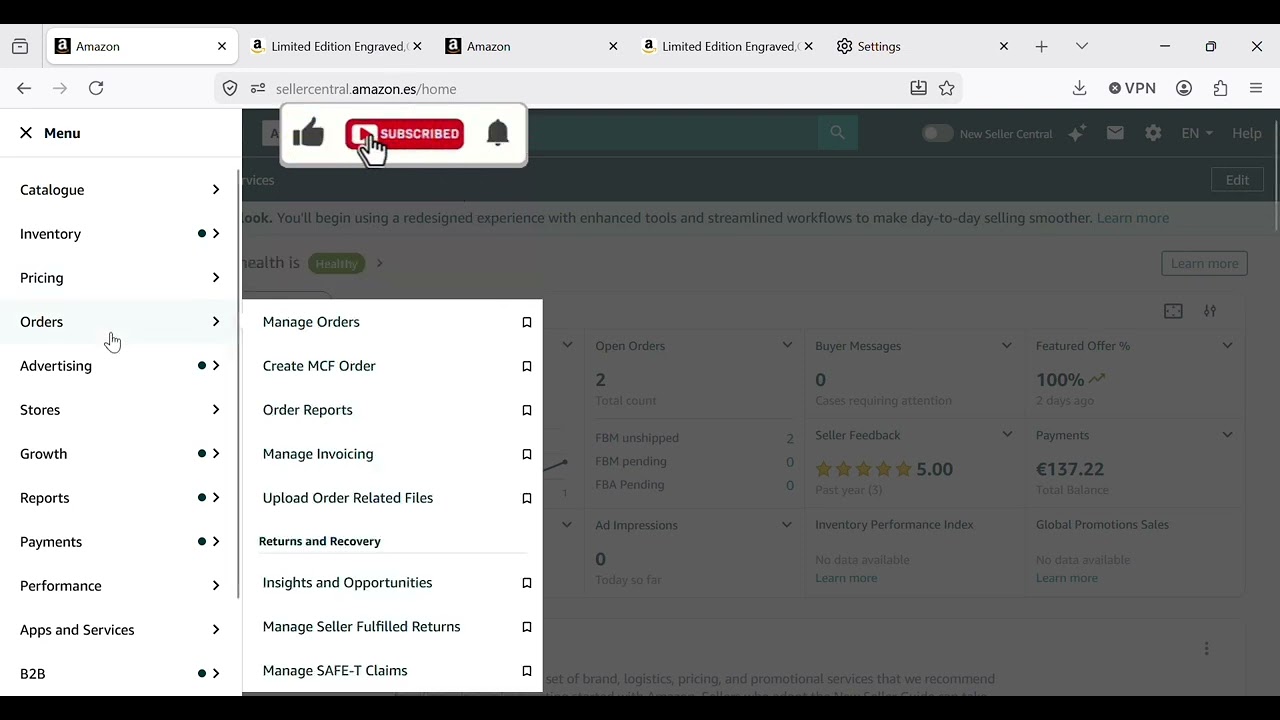Open the Seller Central settings gear
The height and width of the screenshot is (720, 1280).
point(1153,133)
